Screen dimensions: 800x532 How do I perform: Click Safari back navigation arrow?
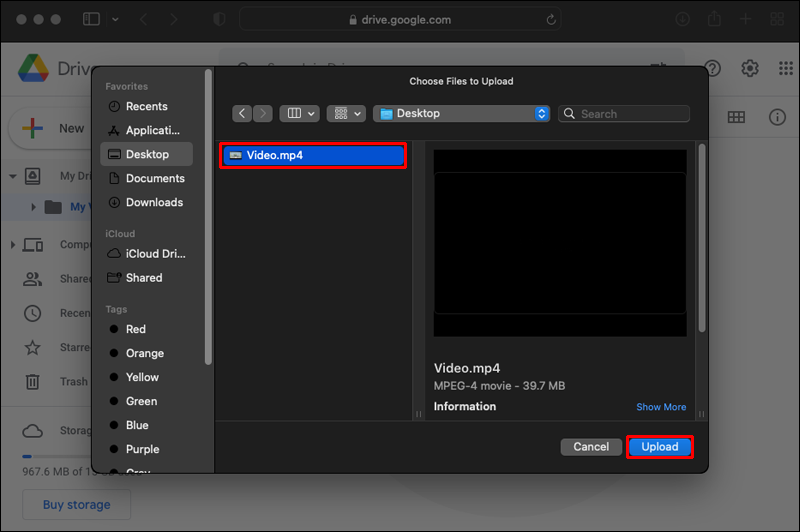(x=143, y=19)
